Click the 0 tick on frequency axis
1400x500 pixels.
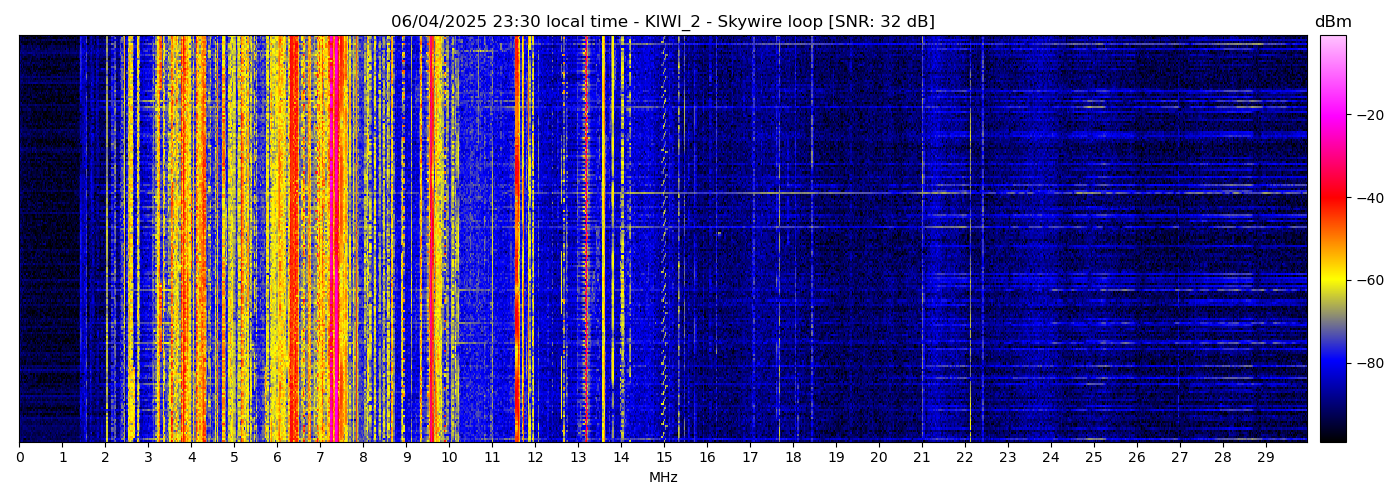(x=20, y=458)
